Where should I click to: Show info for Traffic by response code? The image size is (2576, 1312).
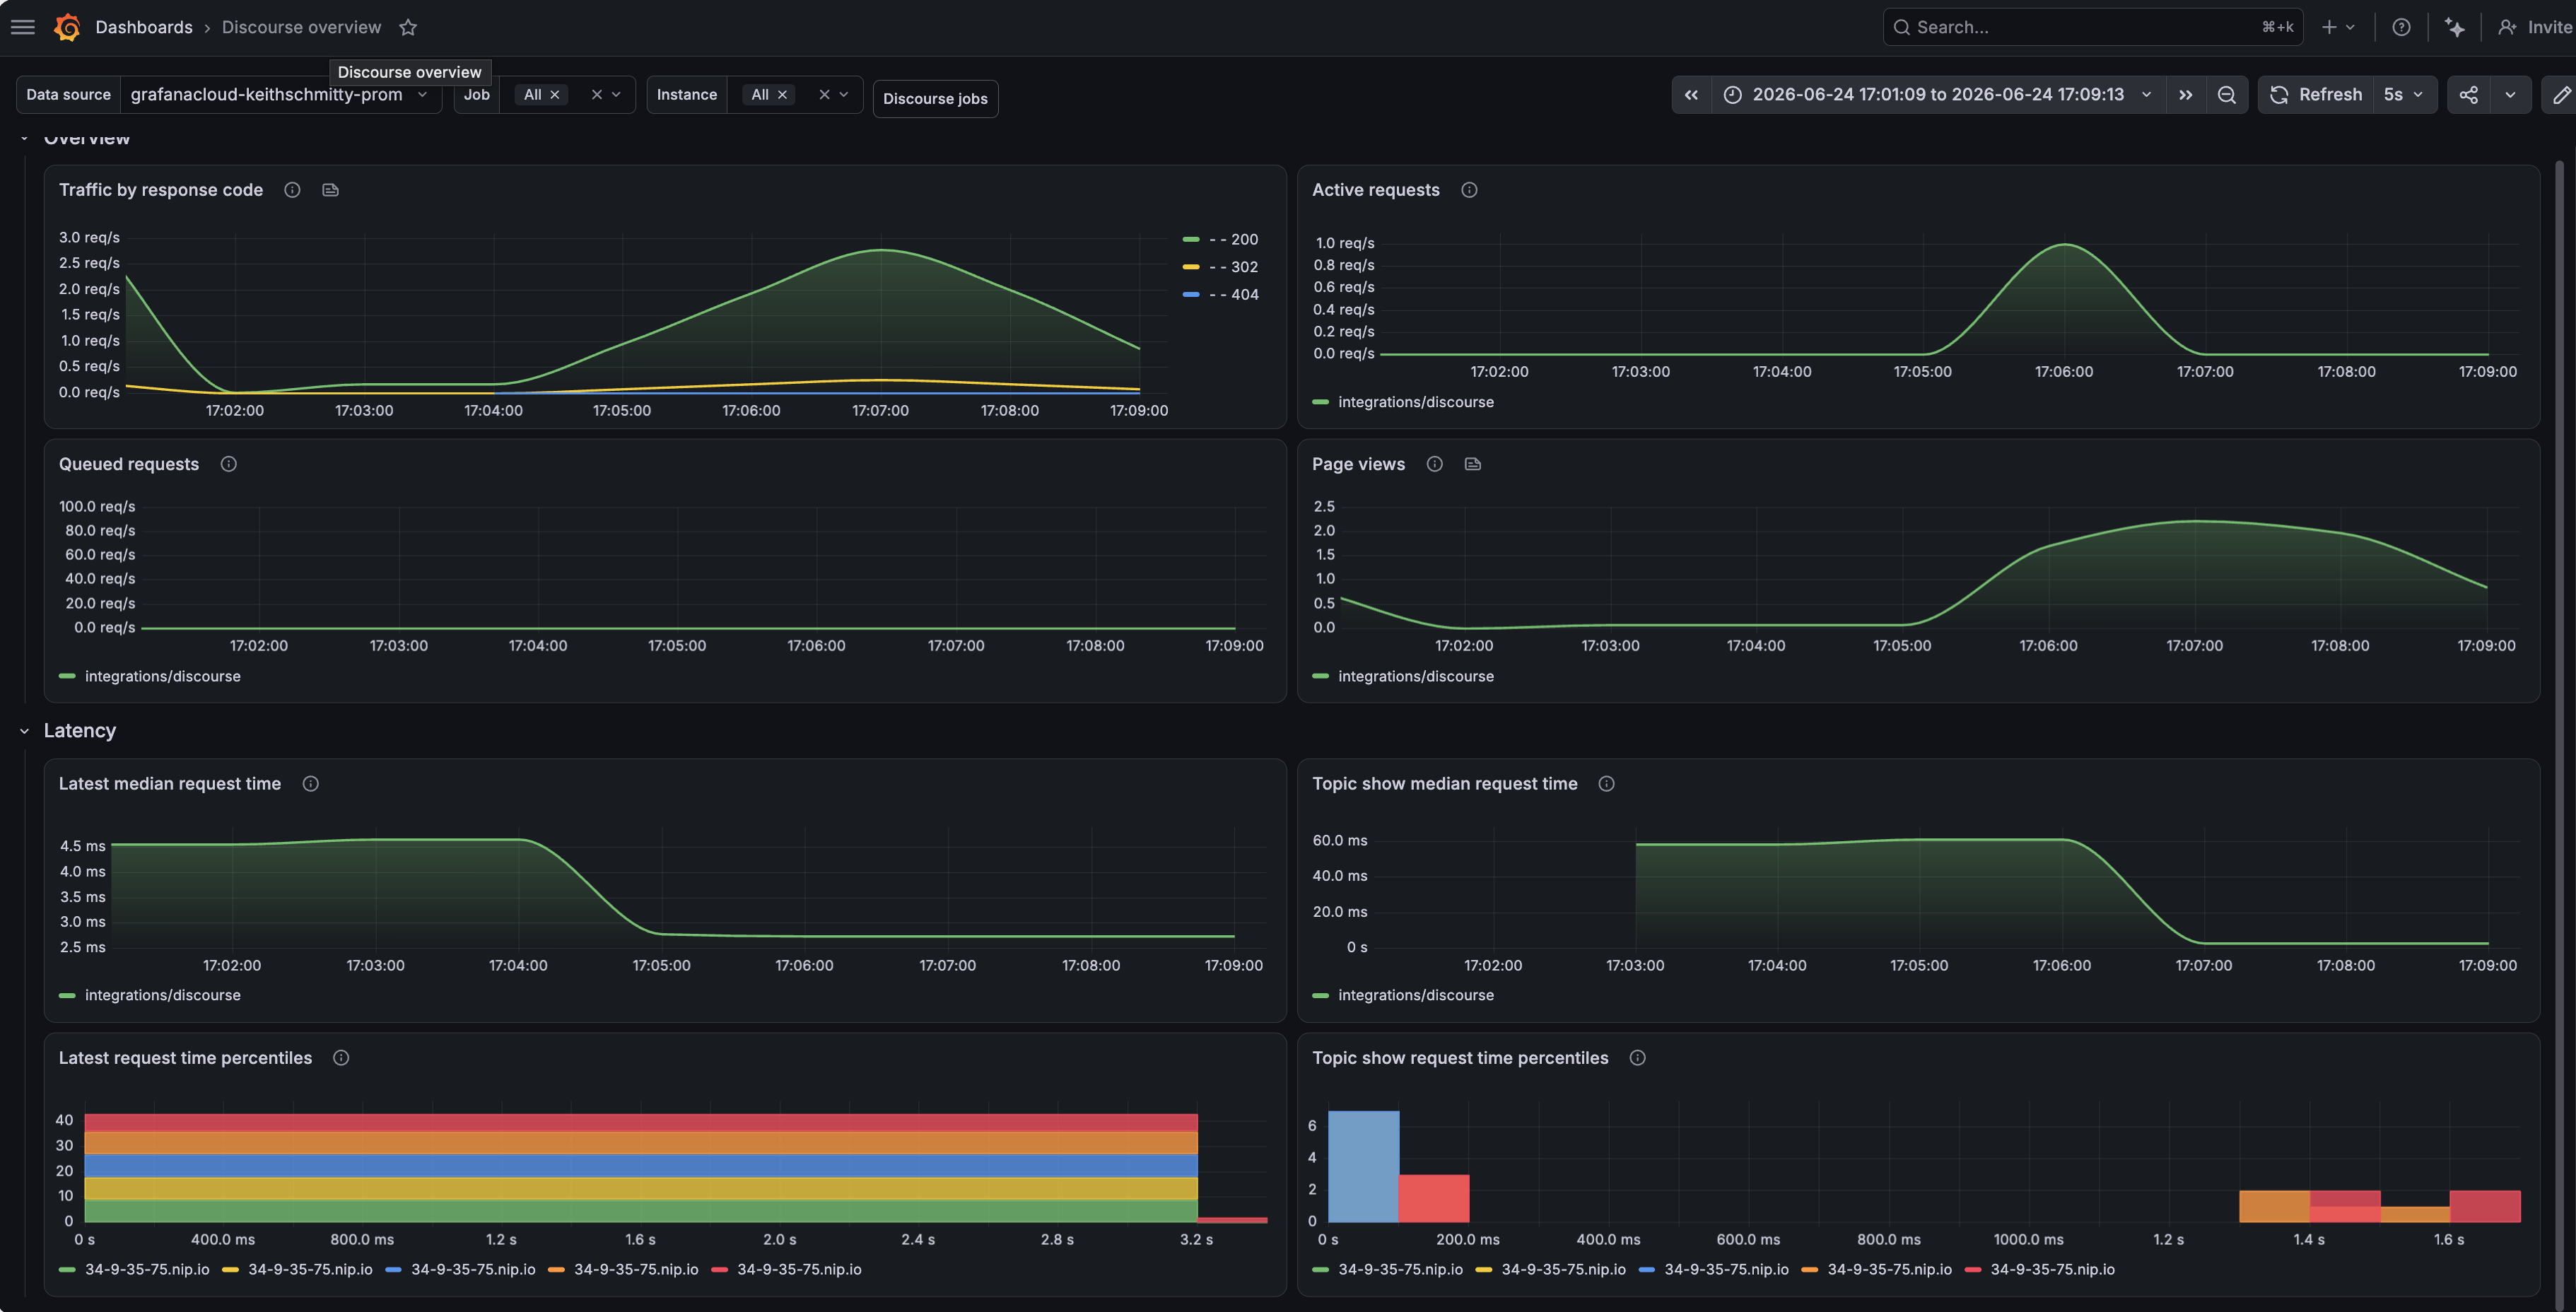[292, 190]
